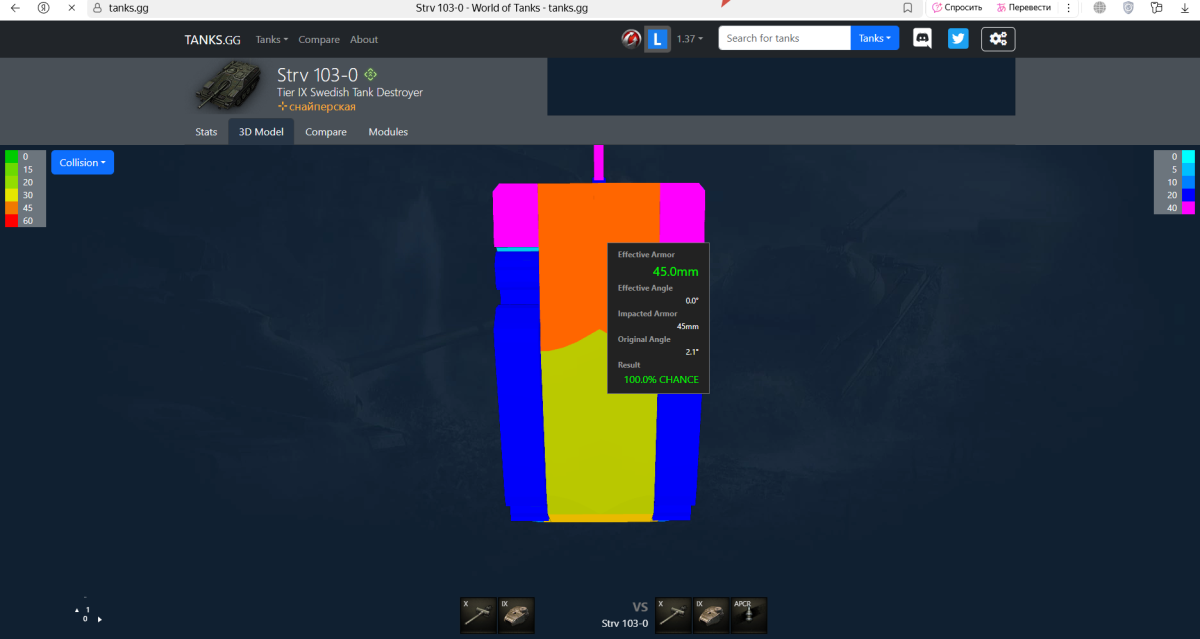Click the 100.0% CHANCE result text
Image resolution: width=1200 pixels, height=639 pixels.
[x=661, y=380]
